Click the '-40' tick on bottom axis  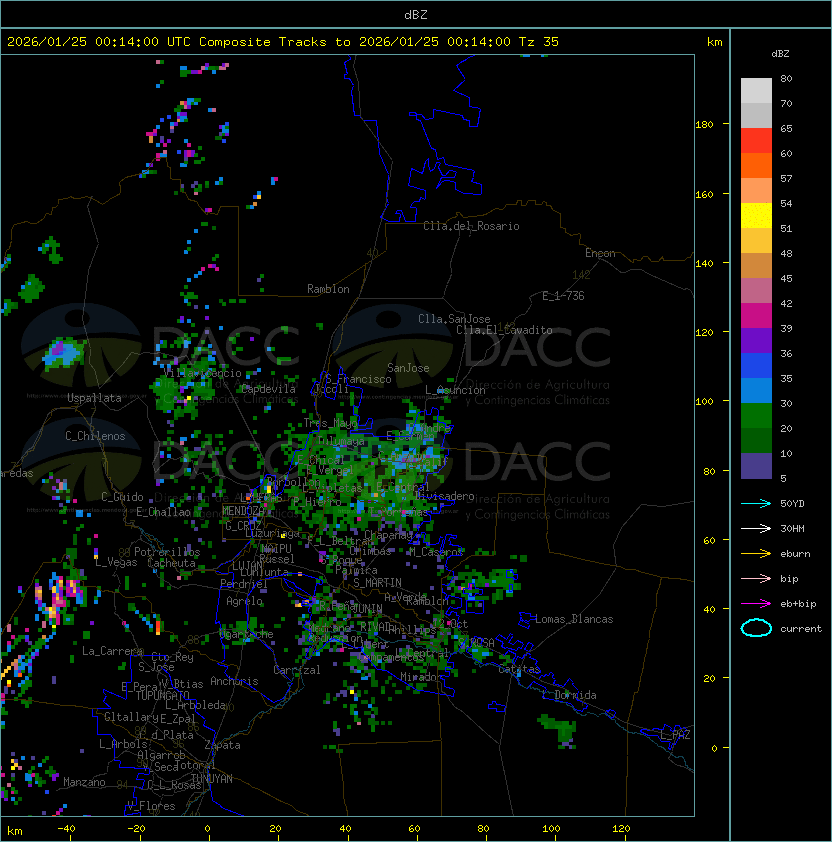[x=66, y=829]
